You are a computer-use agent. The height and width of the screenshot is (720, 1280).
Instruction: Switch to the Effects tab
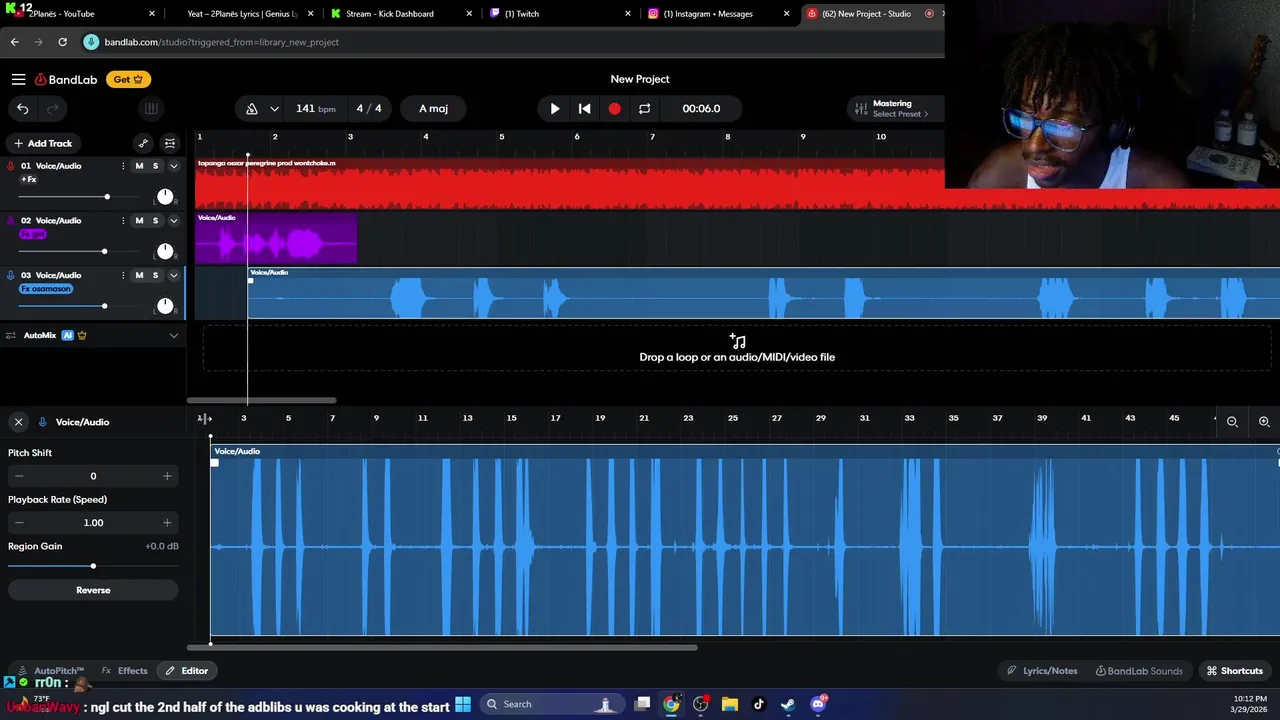point(125,671)
